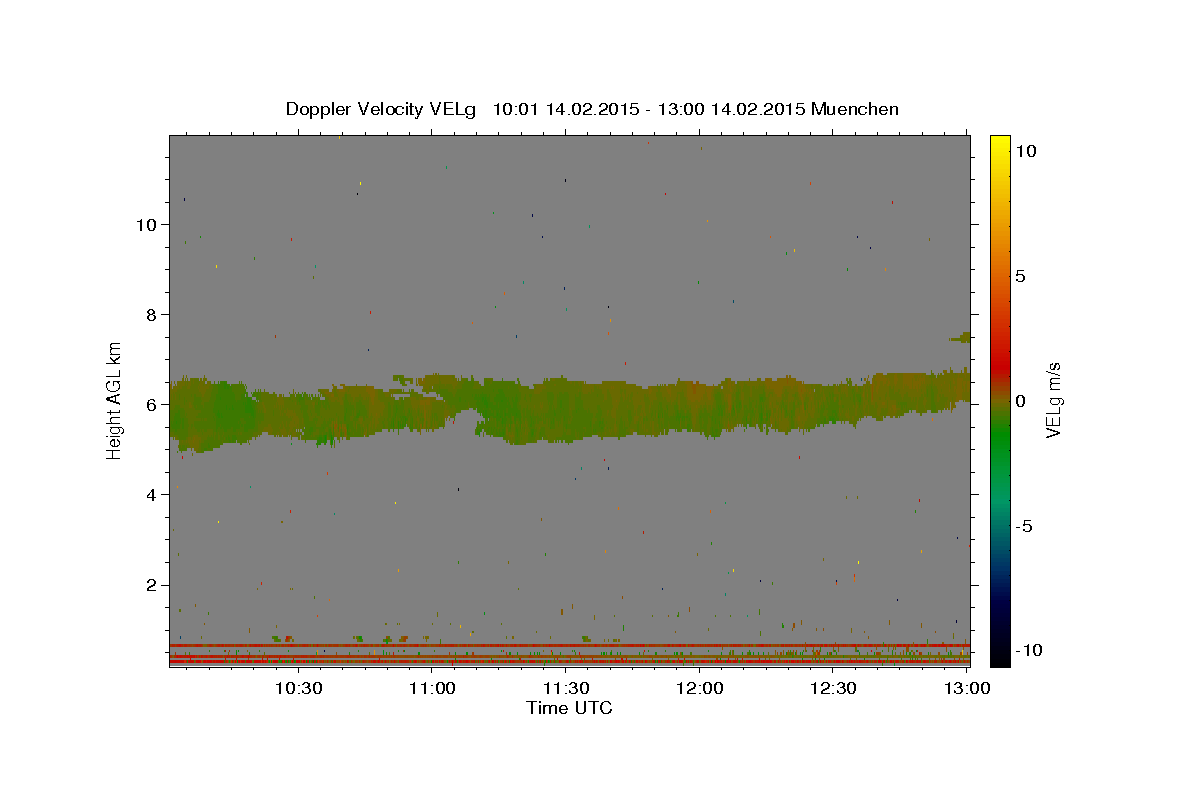Click the 12:30 time tick label
The image size is (1200, 800).
(833, 688)
